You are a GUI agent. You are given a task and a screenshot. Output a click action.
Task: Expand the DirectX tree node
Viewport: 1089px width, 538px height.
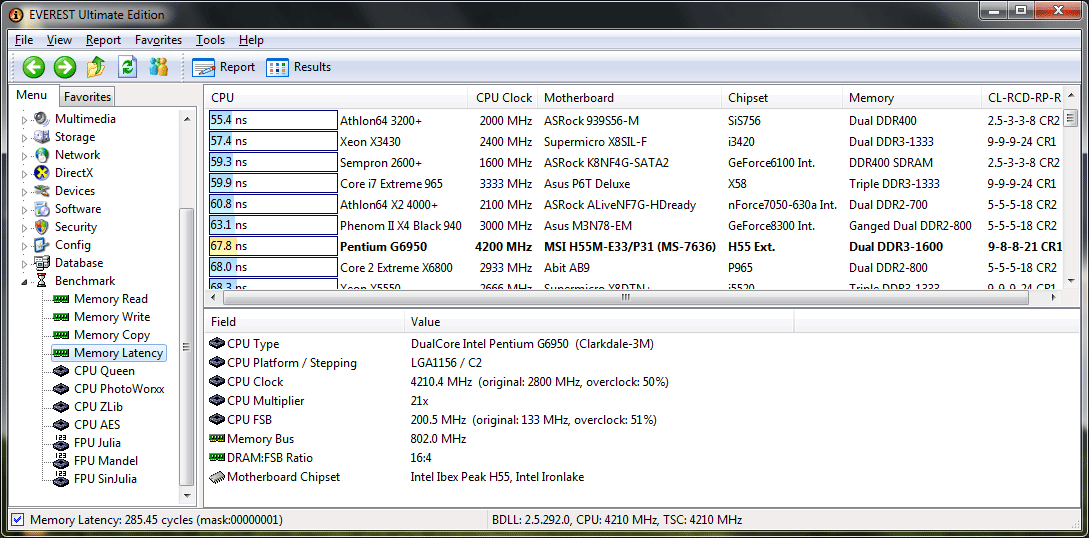click(24, 174)
